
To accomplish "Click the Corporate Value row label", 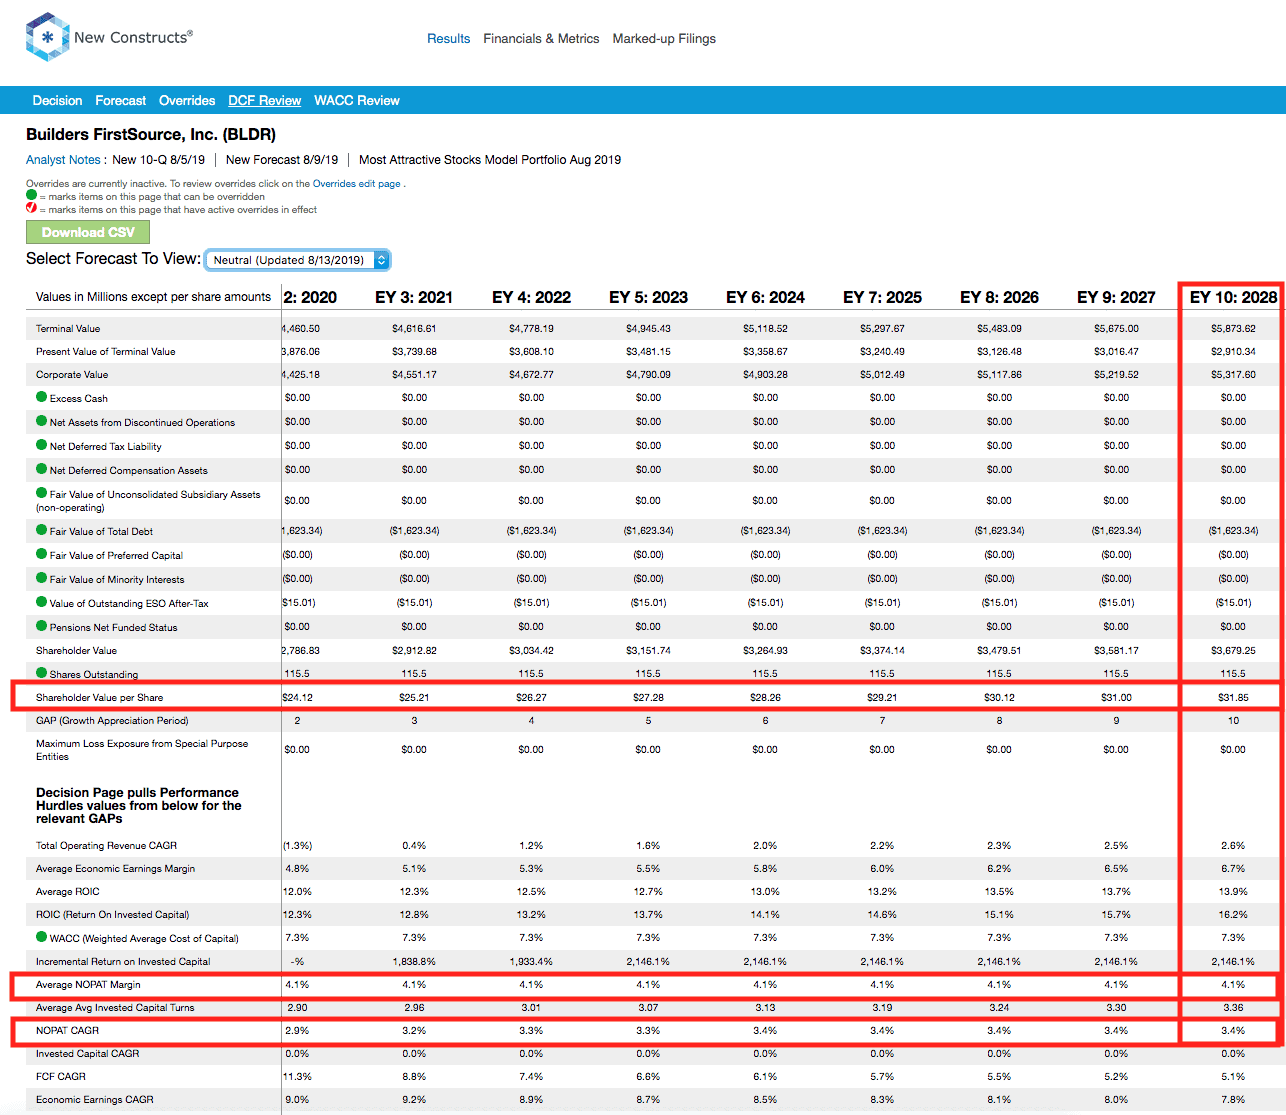I will 72,375.
